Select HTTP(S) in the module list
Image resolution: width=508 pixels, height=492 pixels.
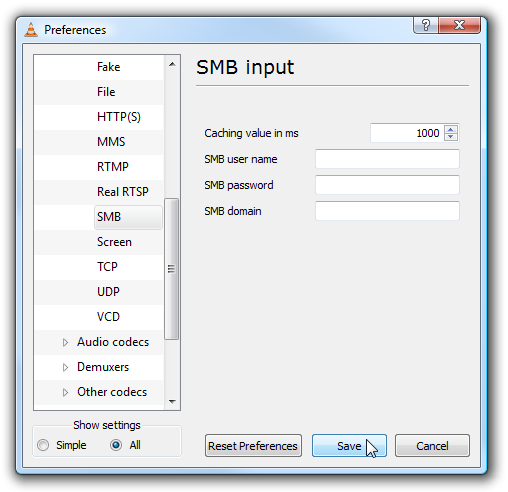[x=119, y=117]
